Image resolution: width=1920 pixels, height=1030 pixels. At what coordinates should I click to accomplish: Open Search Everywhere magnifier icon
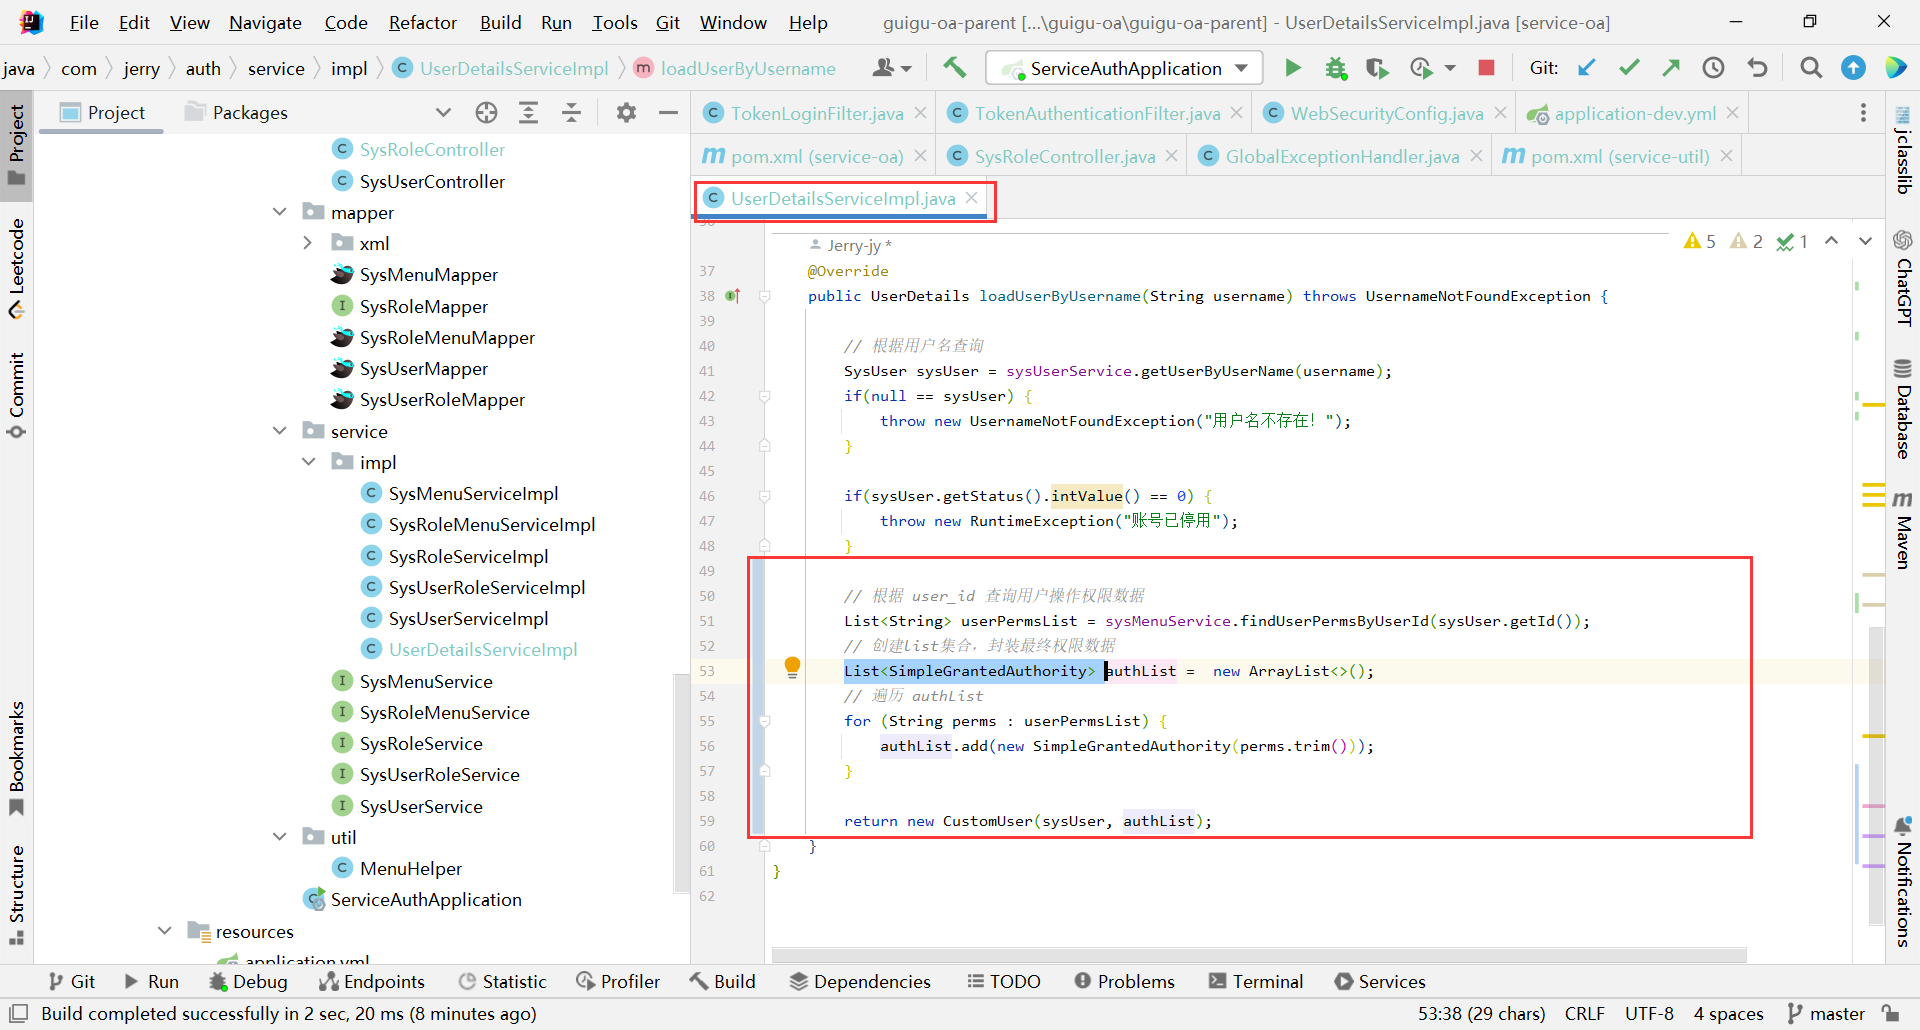(1810, 68)
